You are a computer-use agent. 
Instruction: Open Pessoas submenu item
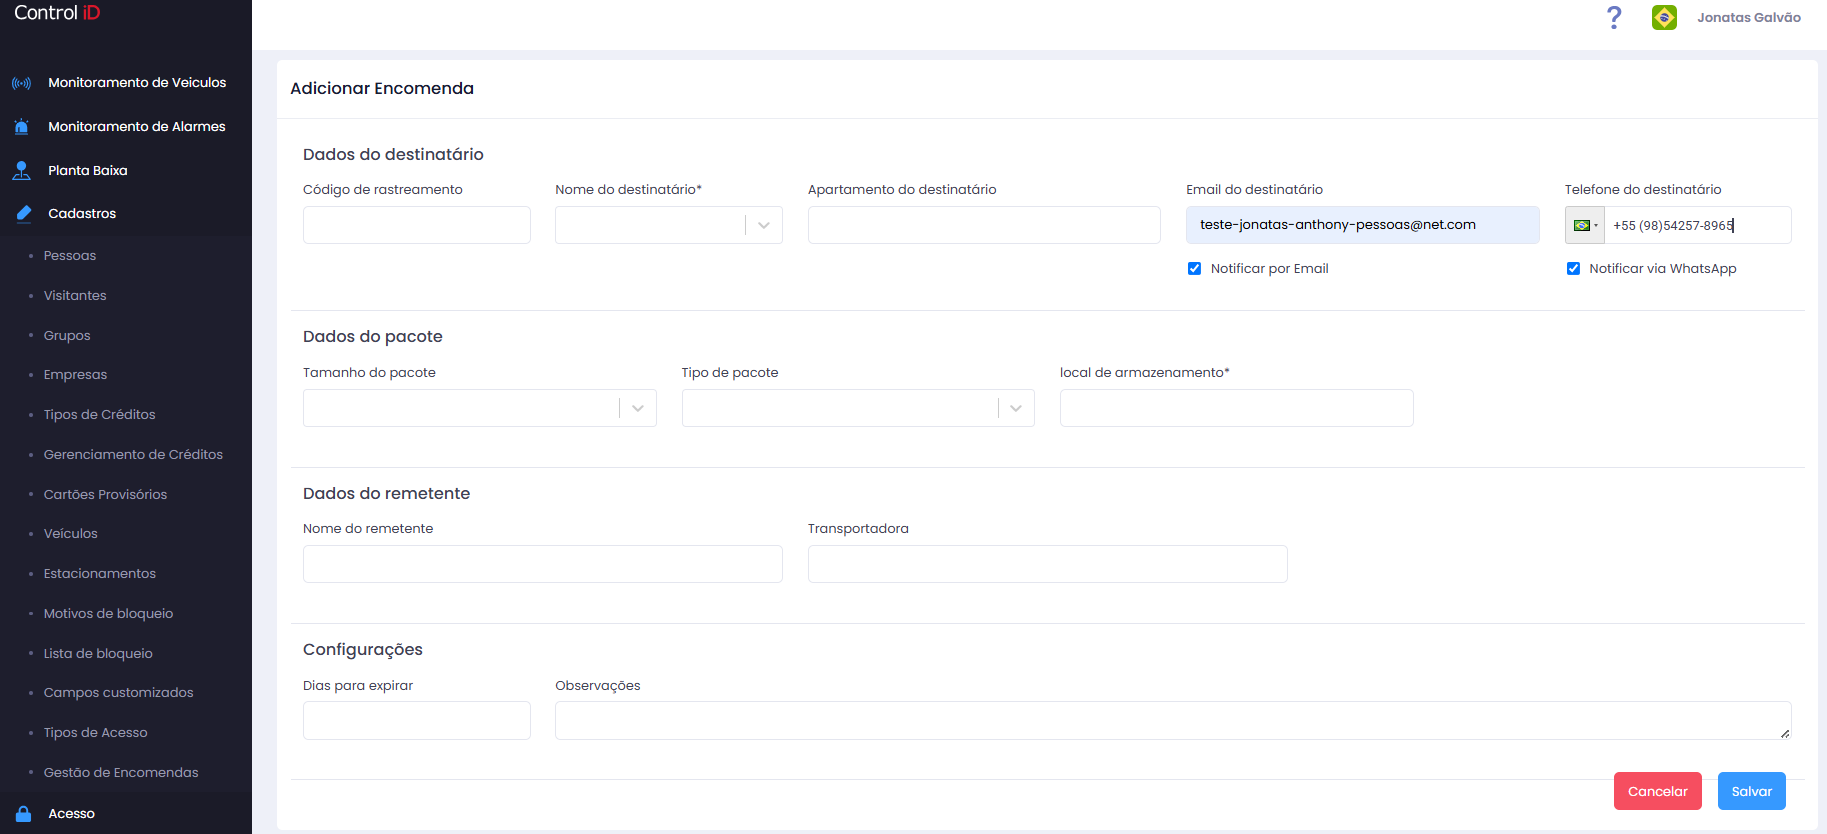click(70, 256)
